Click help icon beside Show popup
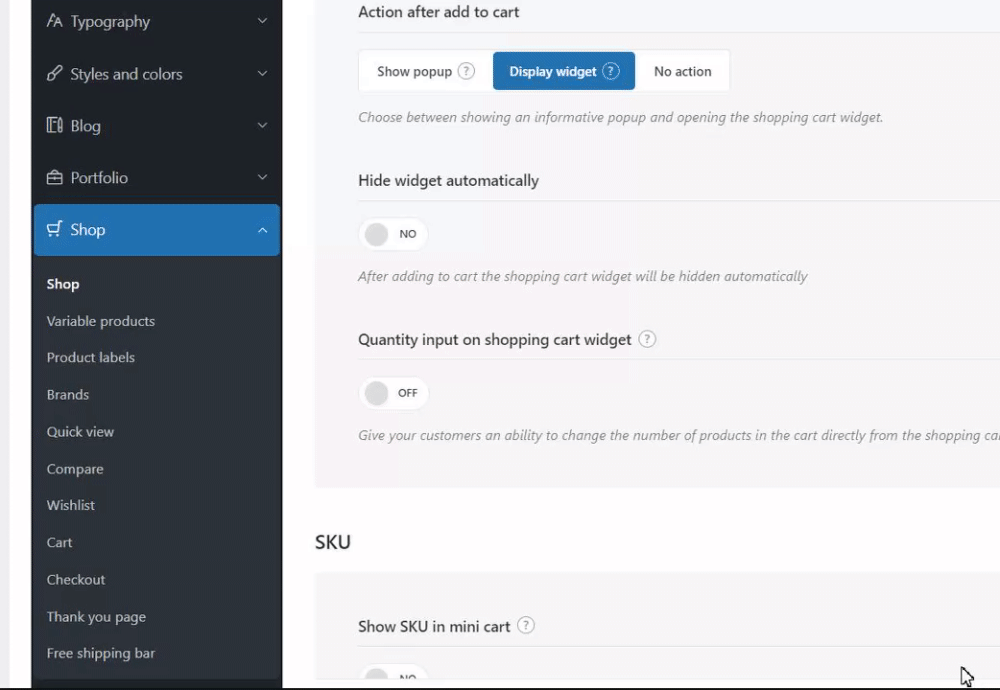The height and width of the screenshot is (690, 1000). point(466,72)
